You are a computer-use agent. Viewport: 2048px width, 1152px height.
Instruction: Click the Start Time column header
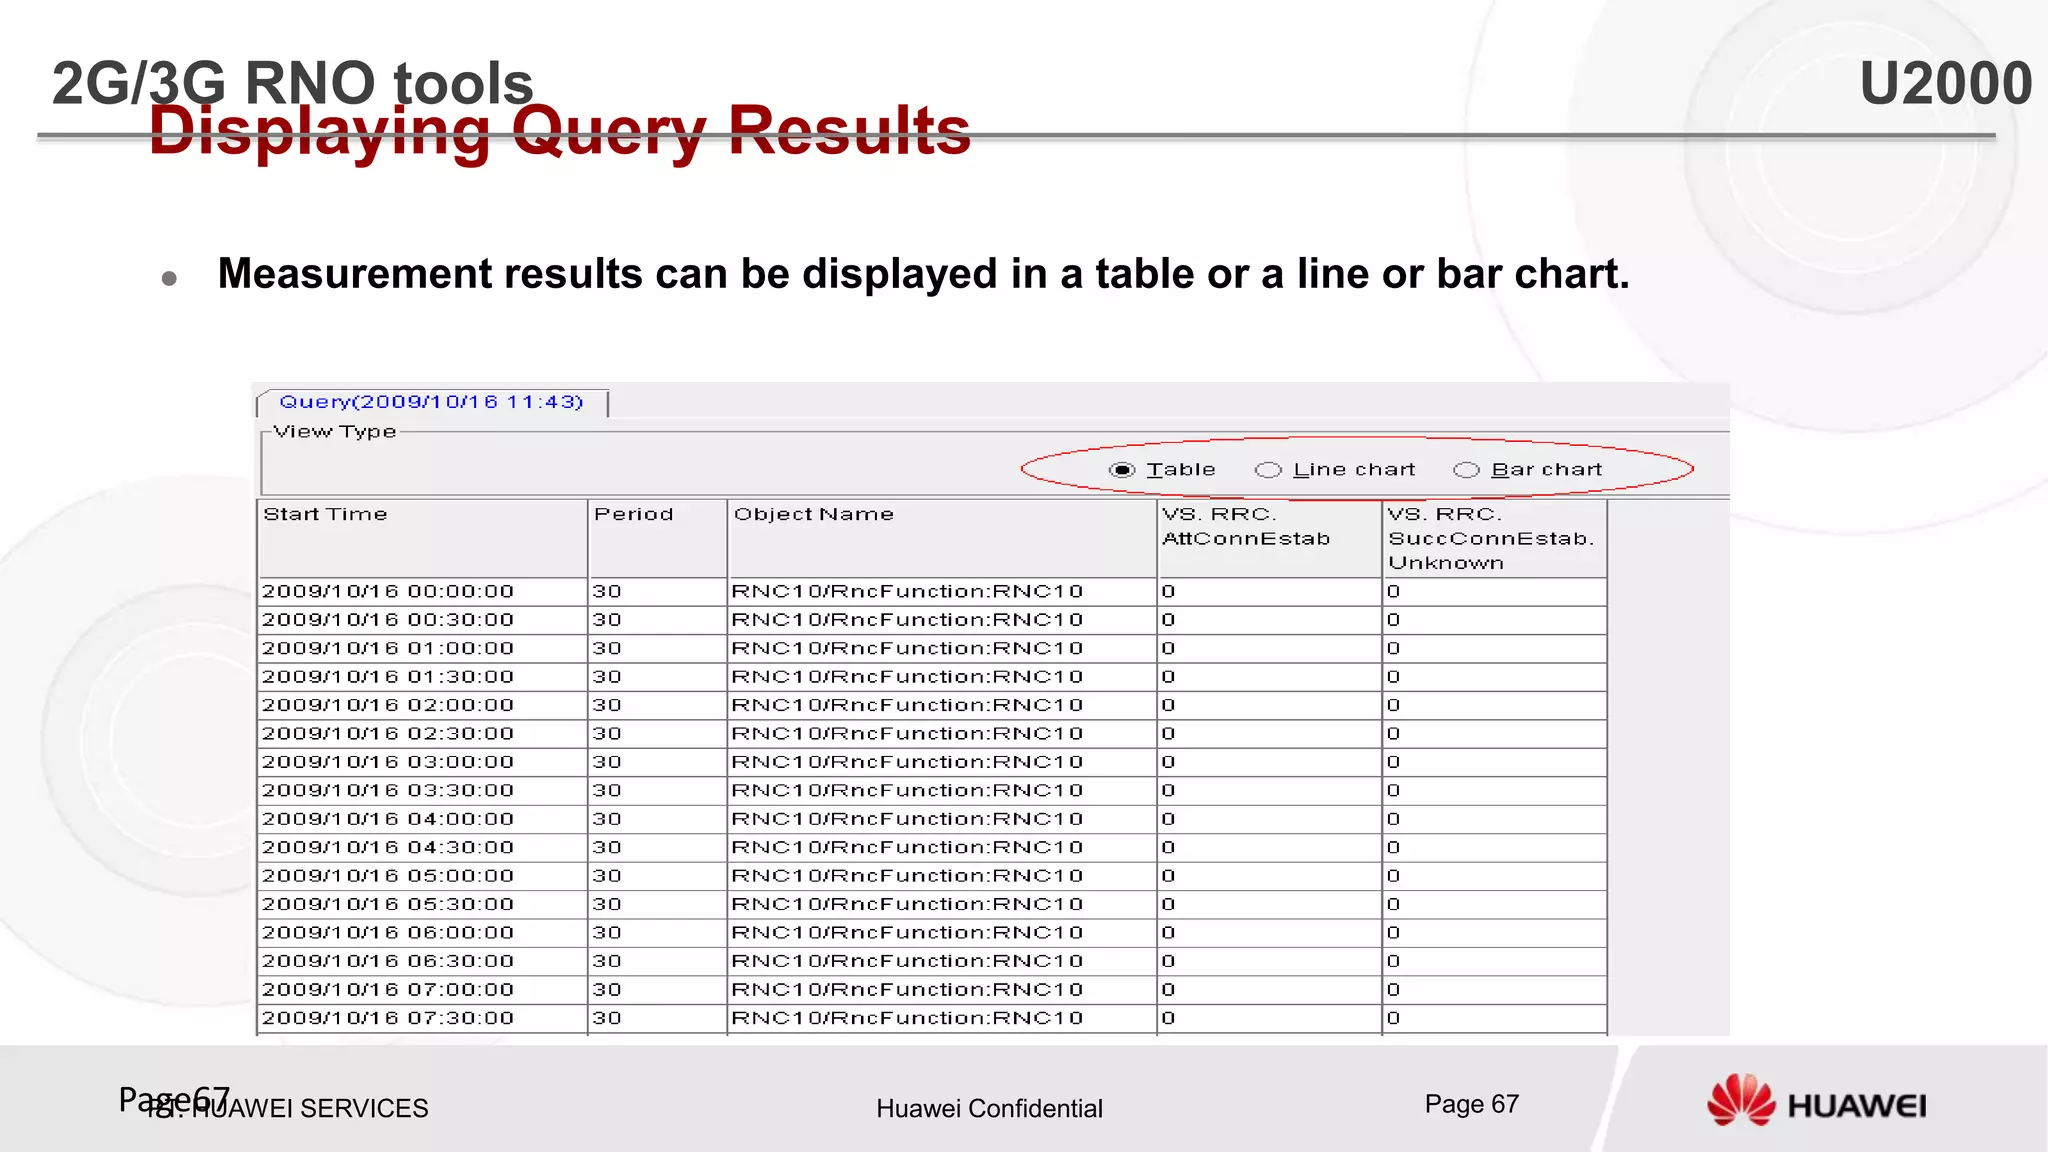[x=422, y=538]
